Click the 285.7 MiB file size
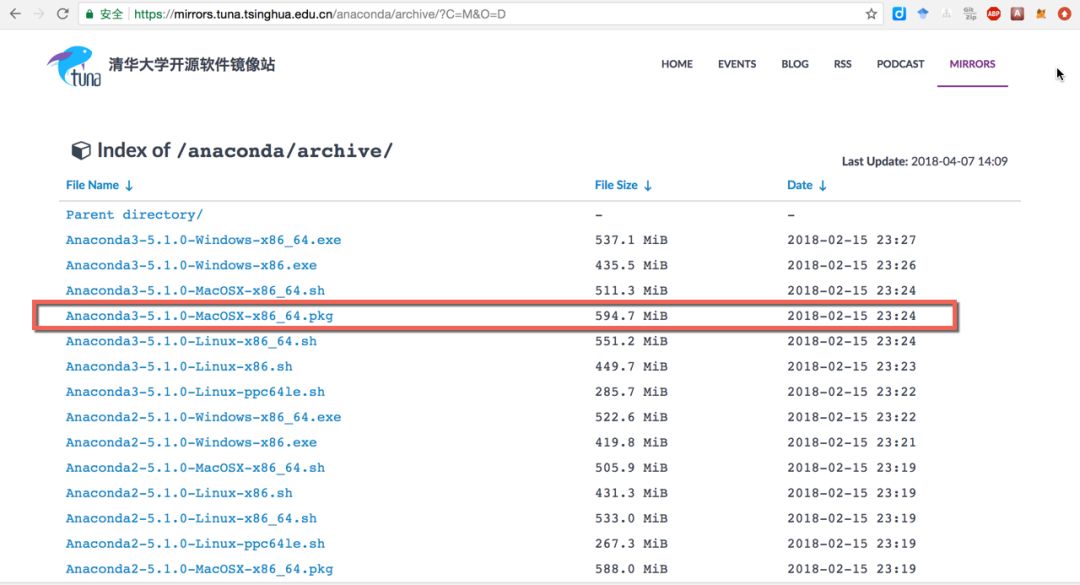 point(631,391)
